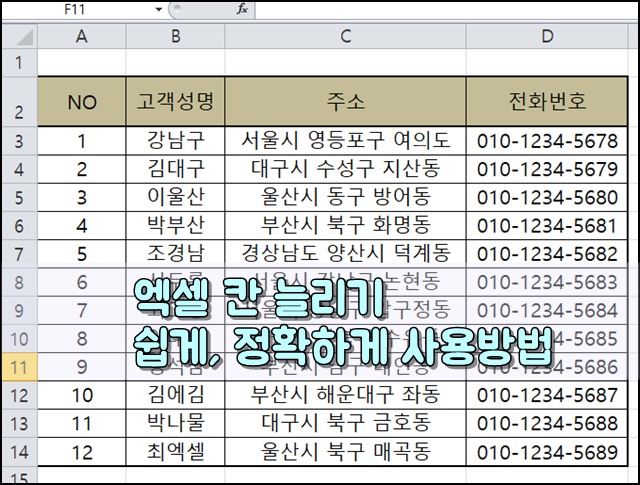Click address 부산시 해운대구 좌동
640x485 pixels.
click(x=345, y=395)
